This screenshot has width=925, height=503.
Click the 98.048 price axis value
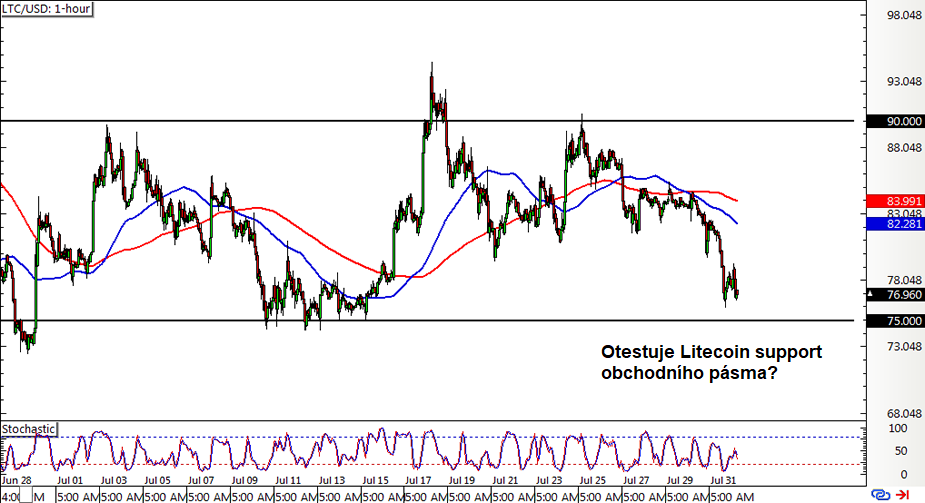click(904, 15)
